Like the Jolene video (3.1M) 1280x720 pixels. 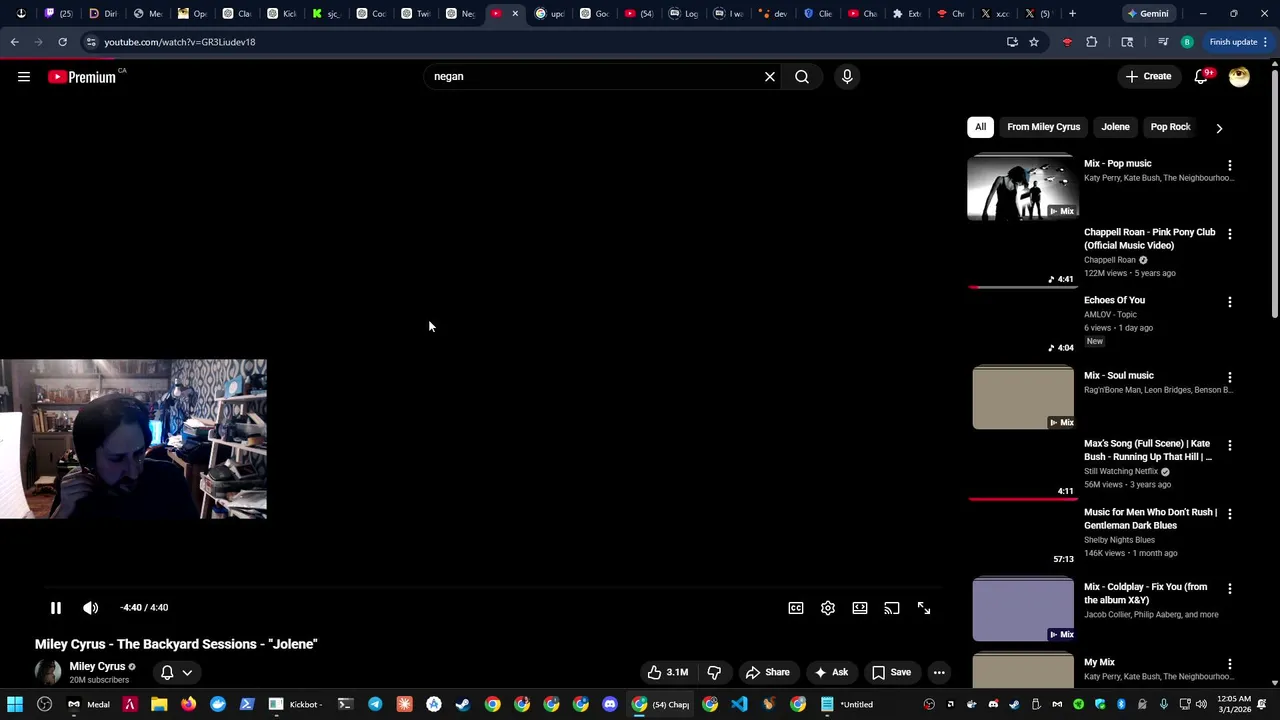(x=667, y=673)
